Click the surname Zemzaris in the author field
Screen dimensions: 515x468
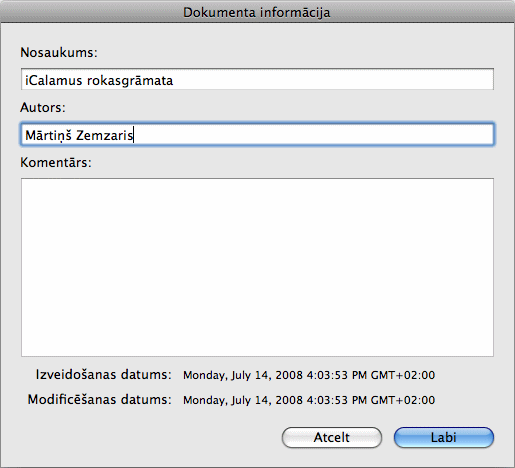pyautogui.click(x=105, y=135)
